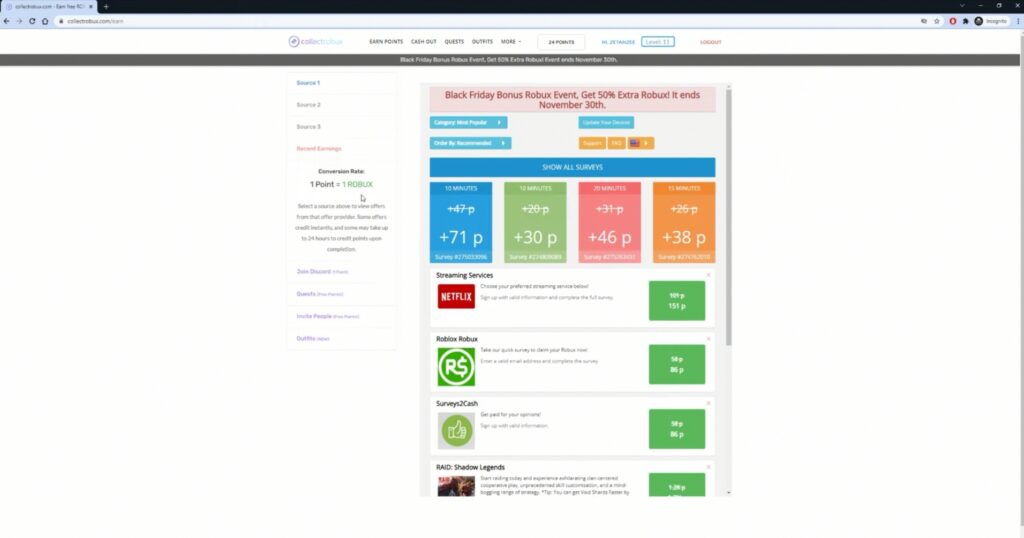Screen dimensions: 1024x538
Task: Open the QUESTS nav item
Action: pyautogui.click(x=454, y=42)
